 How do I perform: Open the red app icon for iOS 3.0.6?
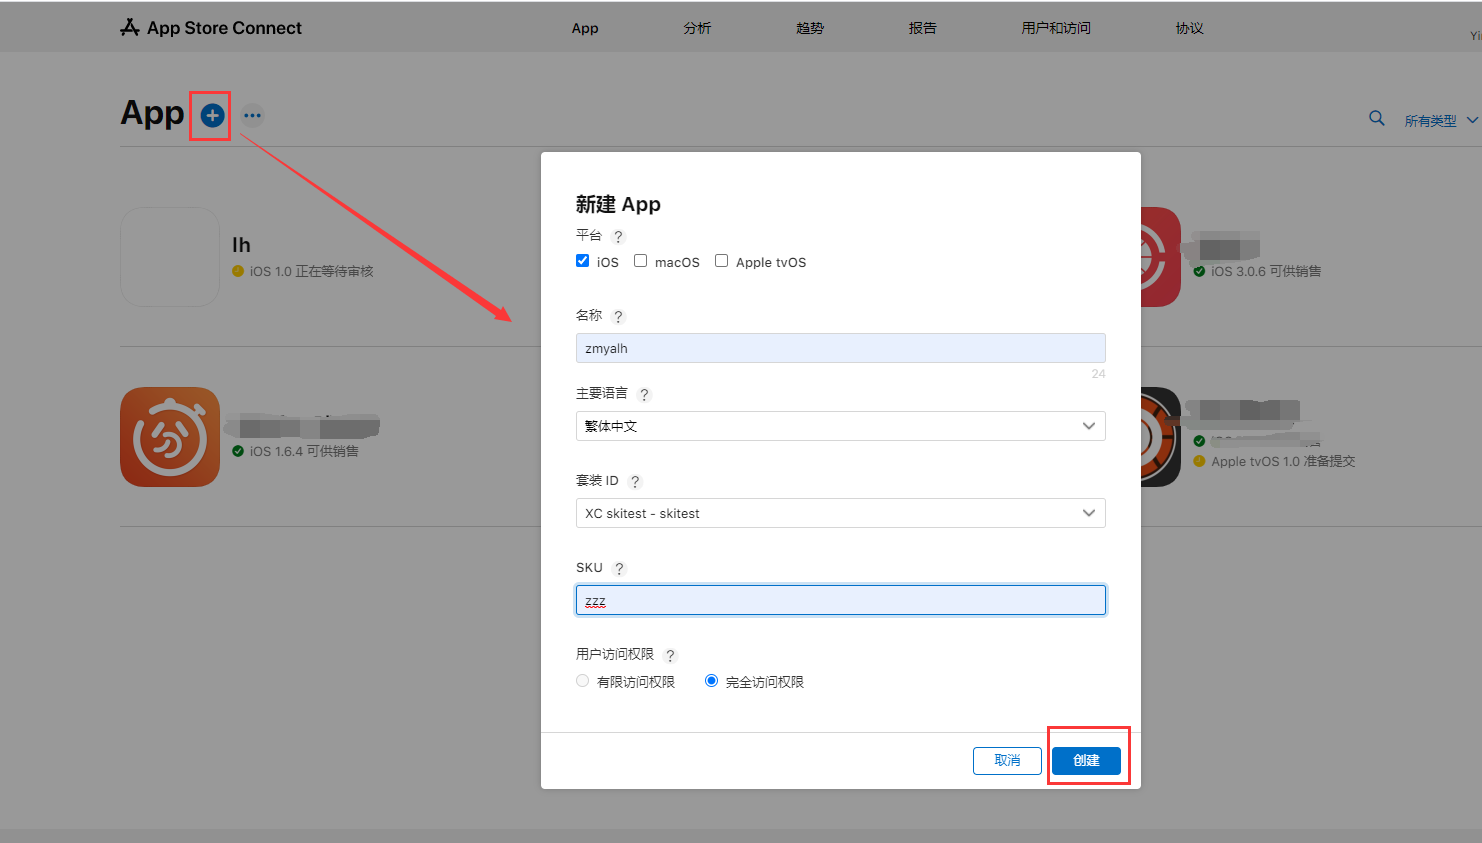(x=1161, y=257)
